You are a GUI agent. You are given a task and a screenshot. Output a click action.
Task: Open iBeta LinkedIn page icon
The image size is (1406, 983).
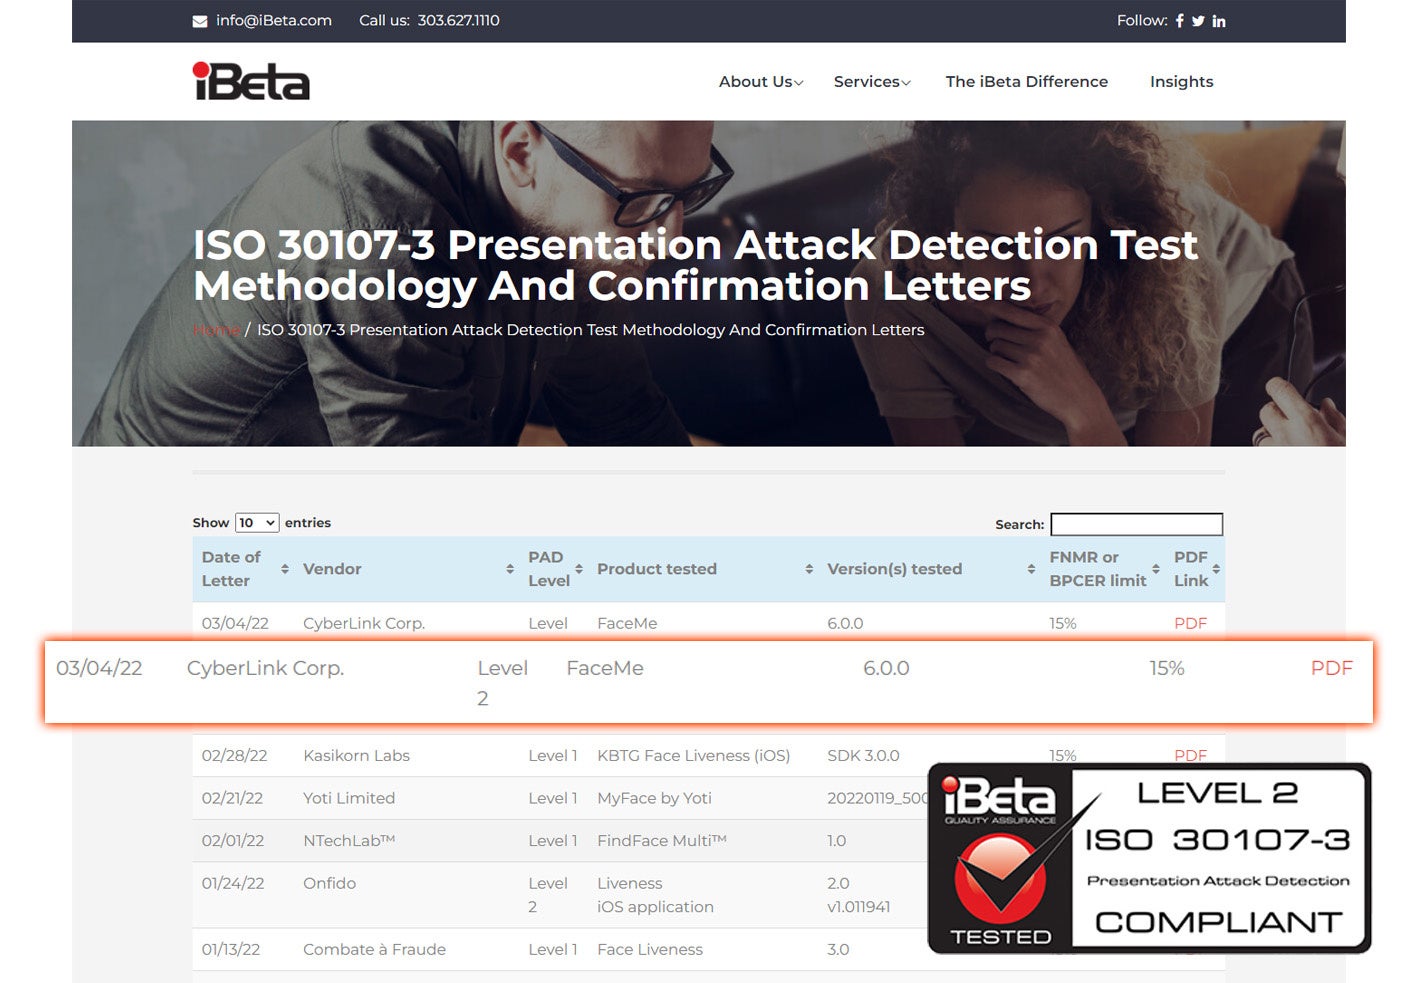(x=1219, y=21)
